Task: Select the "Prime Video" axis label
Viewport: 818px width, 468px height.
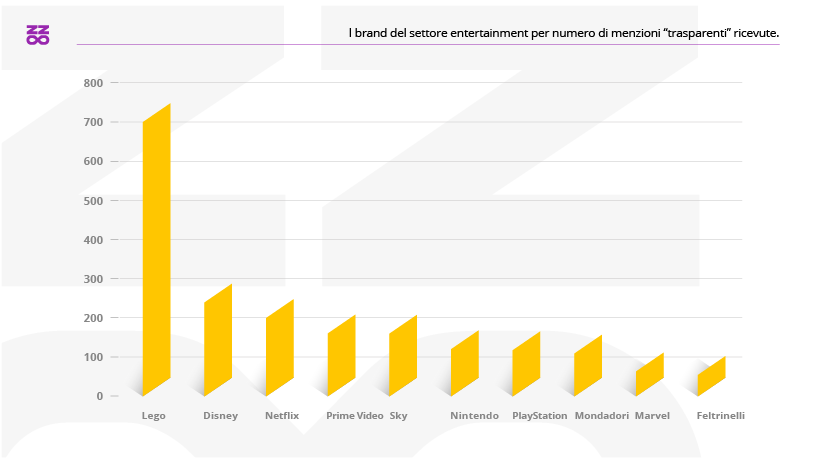Action: [355, 416]
